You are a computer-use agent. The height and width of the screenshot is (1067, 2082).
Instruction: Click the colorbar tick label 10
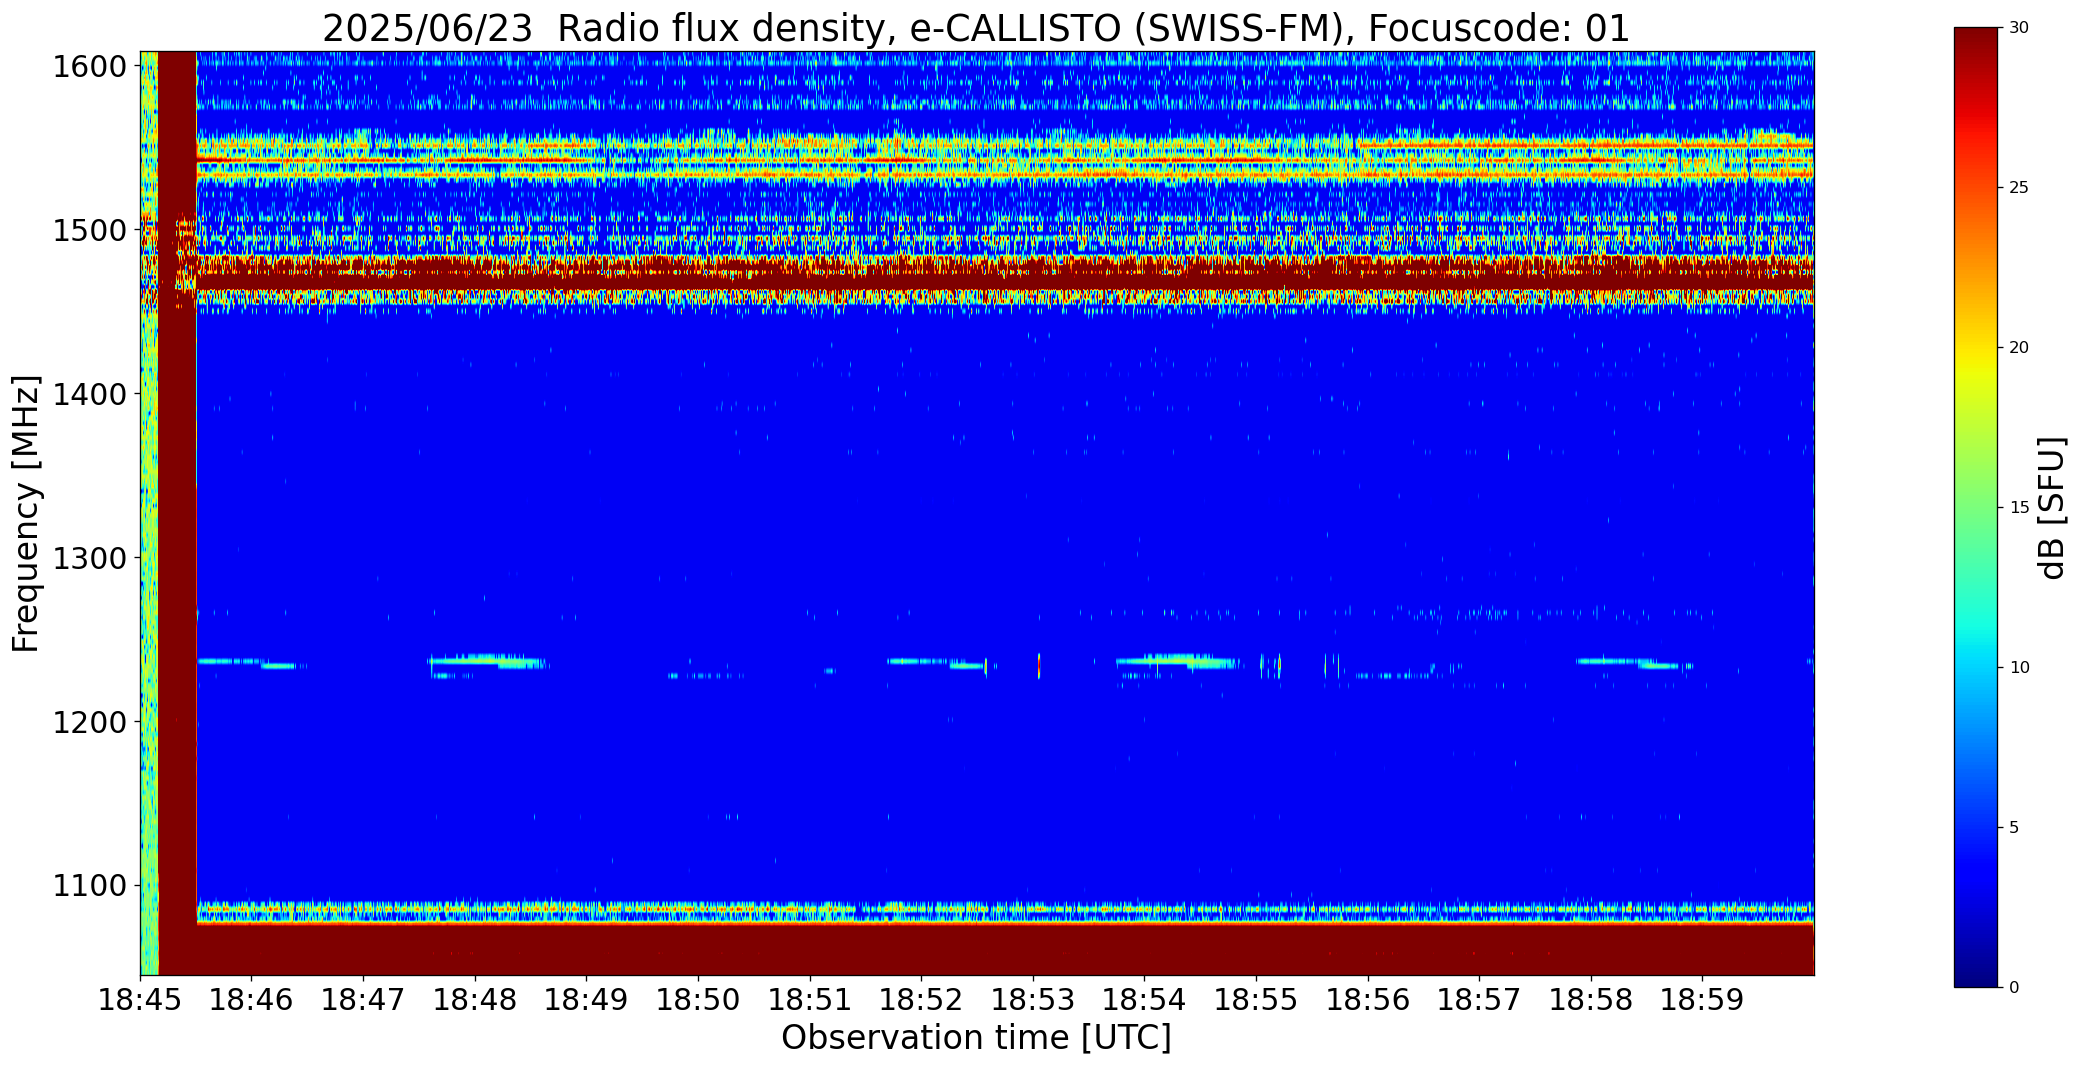[2019, 667]
